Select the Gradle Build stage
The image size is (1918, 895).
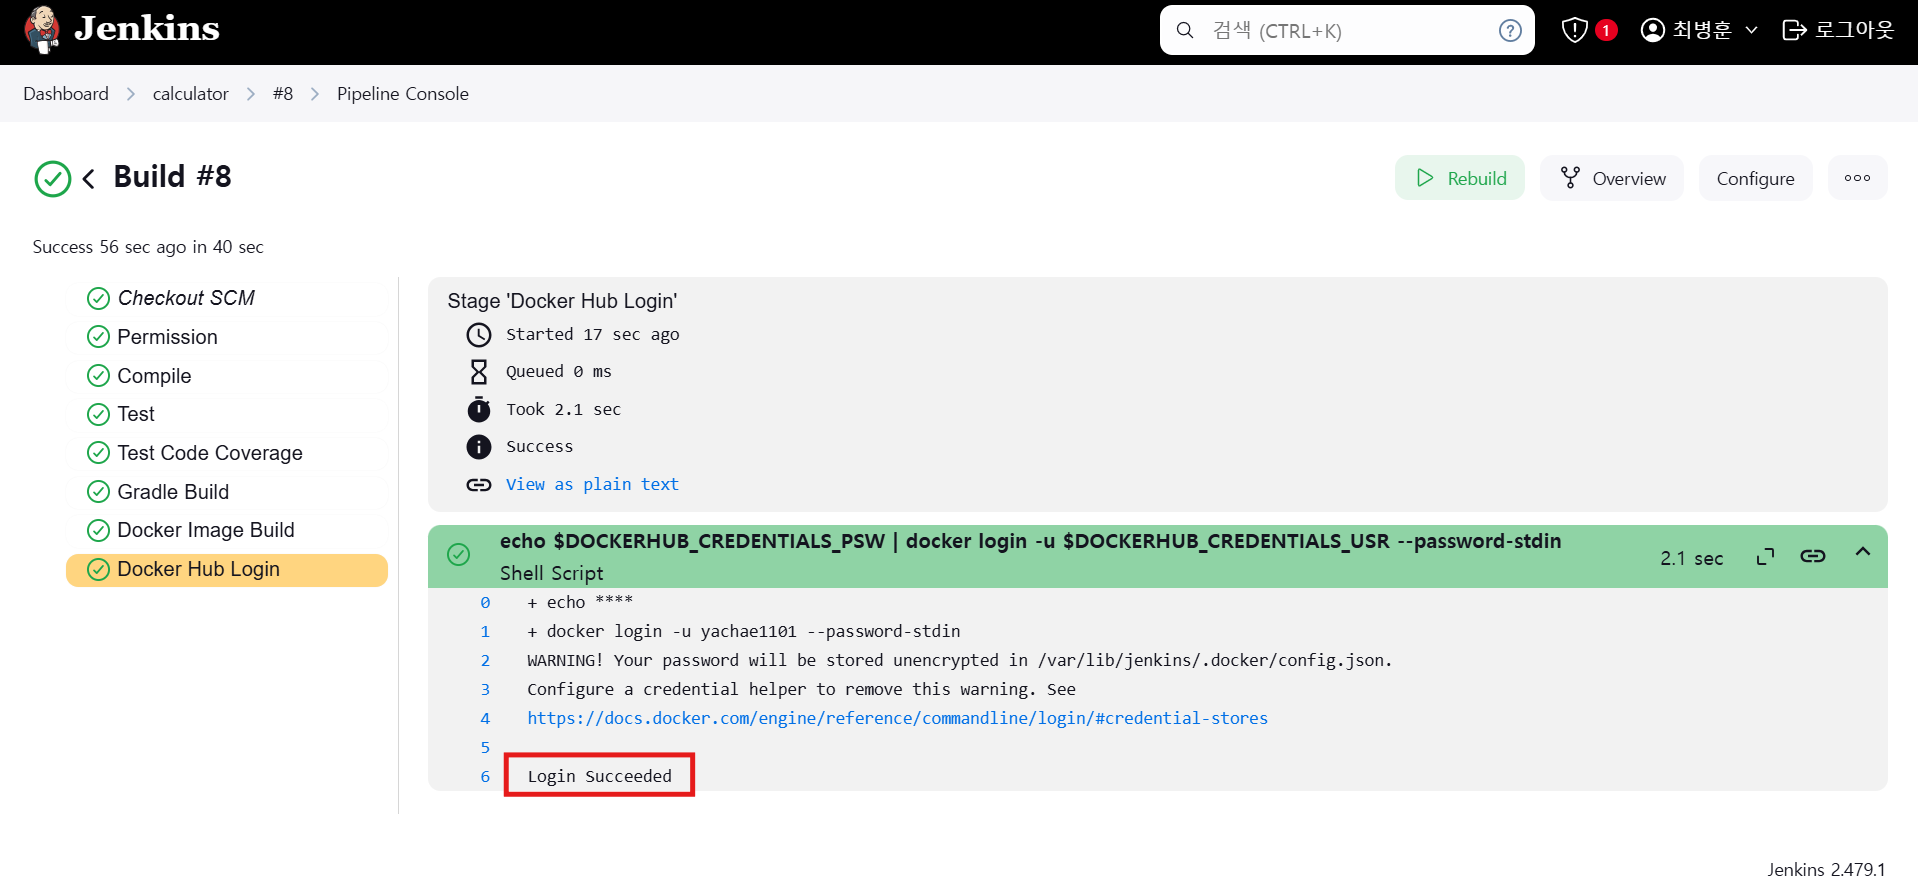tap(226, 492)
